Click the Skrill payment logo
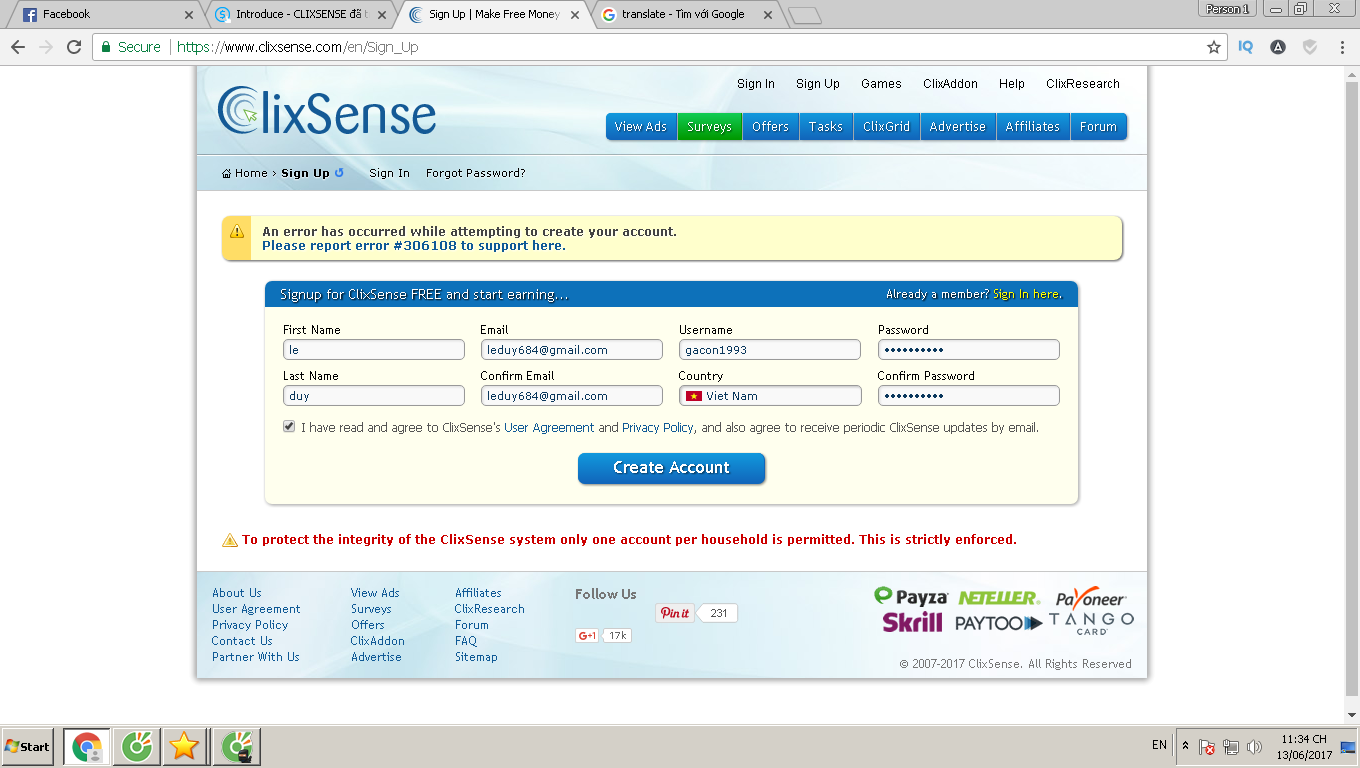 (x=912, y=623)
